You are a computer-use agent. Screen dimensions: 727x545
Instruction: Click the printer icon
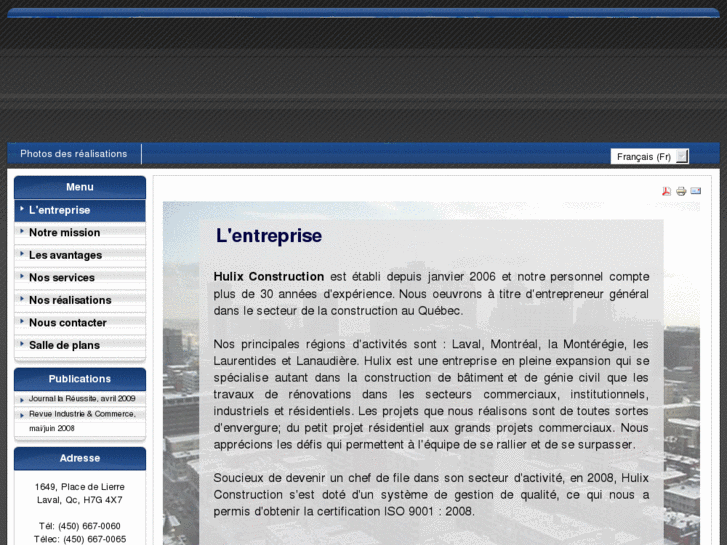coord(681,191)
